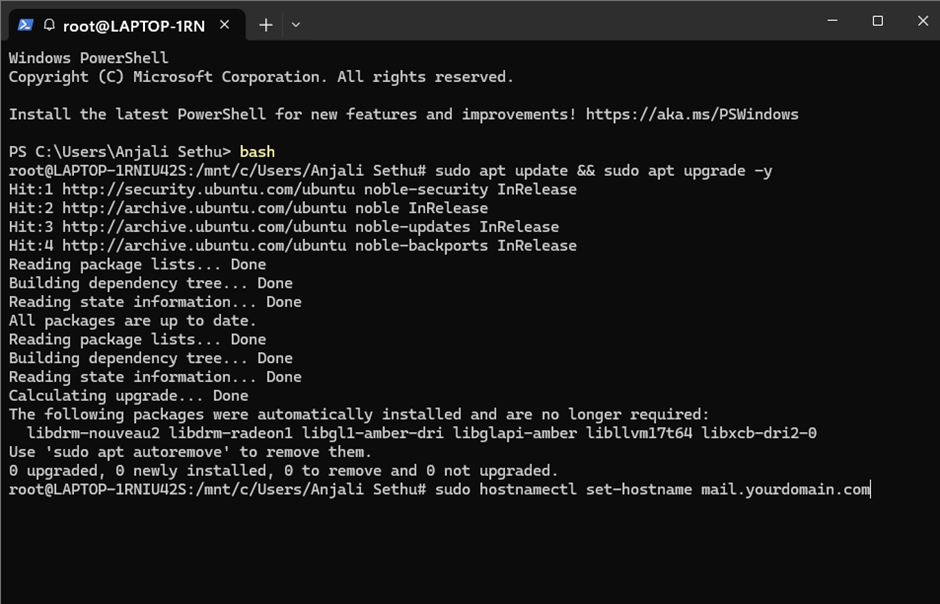Expand the new tab profile dropdown

(x=296, y=25)
